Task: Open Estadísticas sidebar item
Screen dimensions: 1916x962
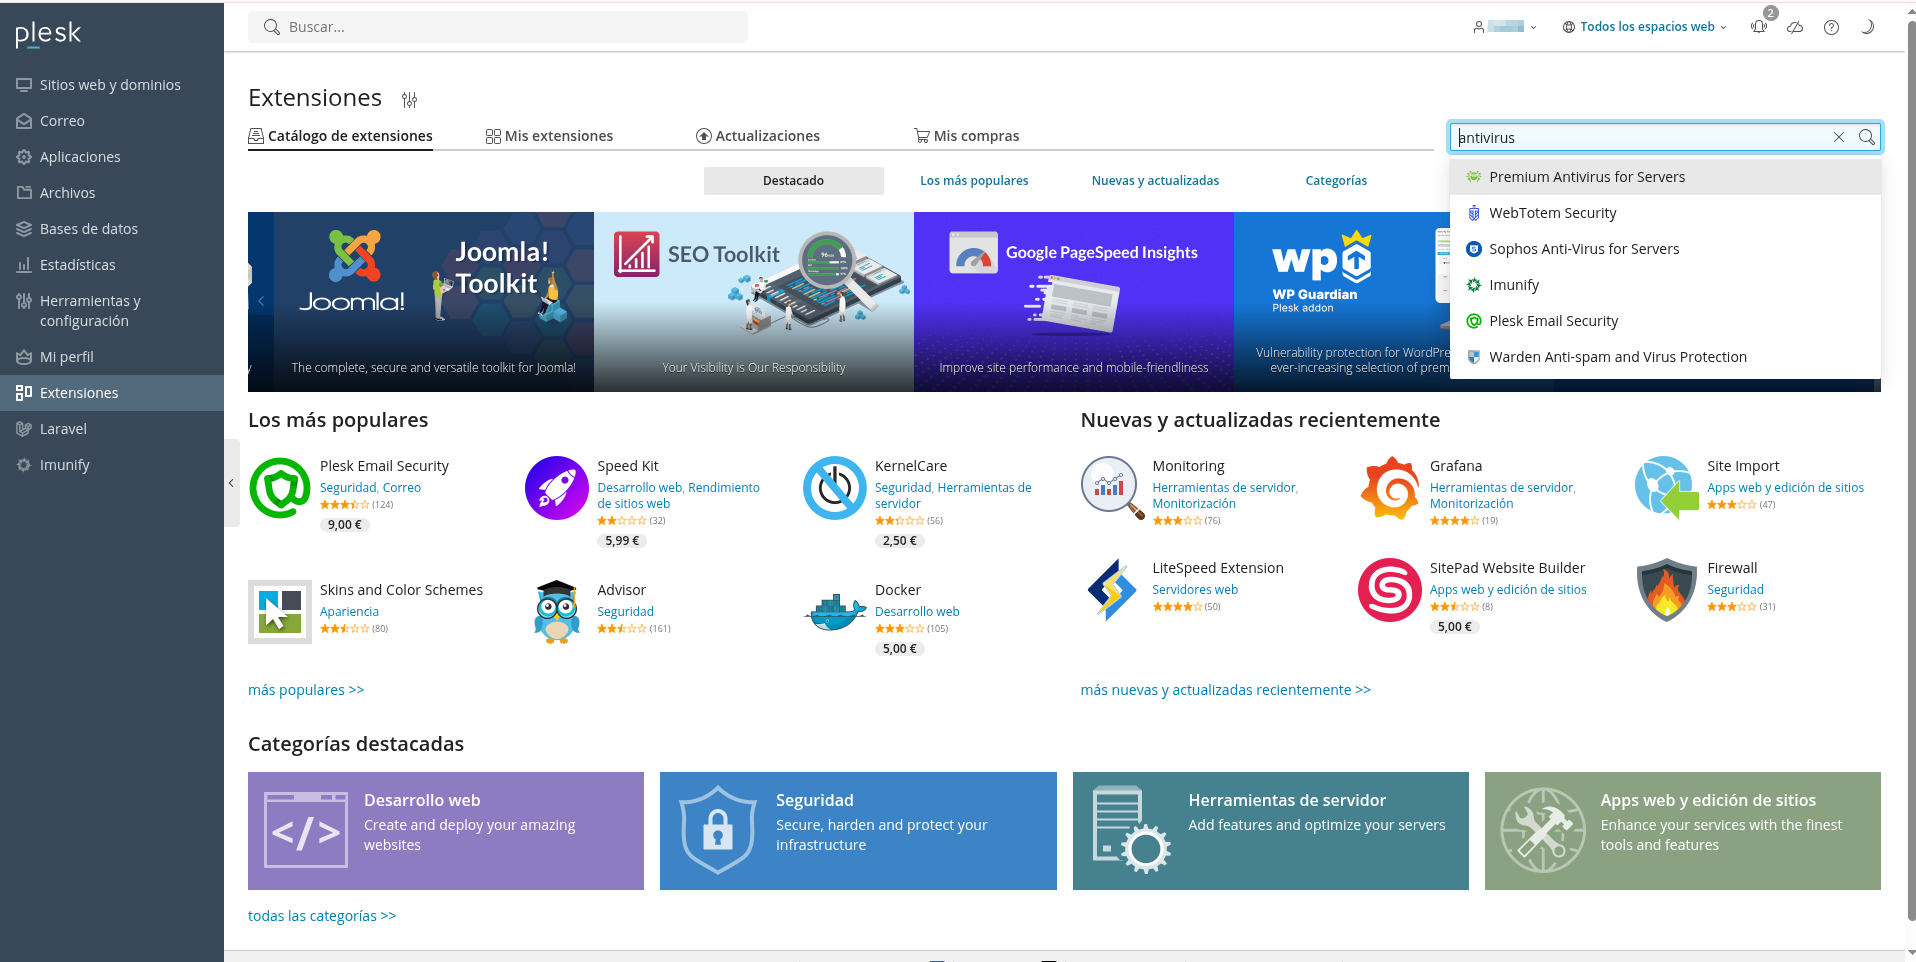Action: tap(112, 265)
